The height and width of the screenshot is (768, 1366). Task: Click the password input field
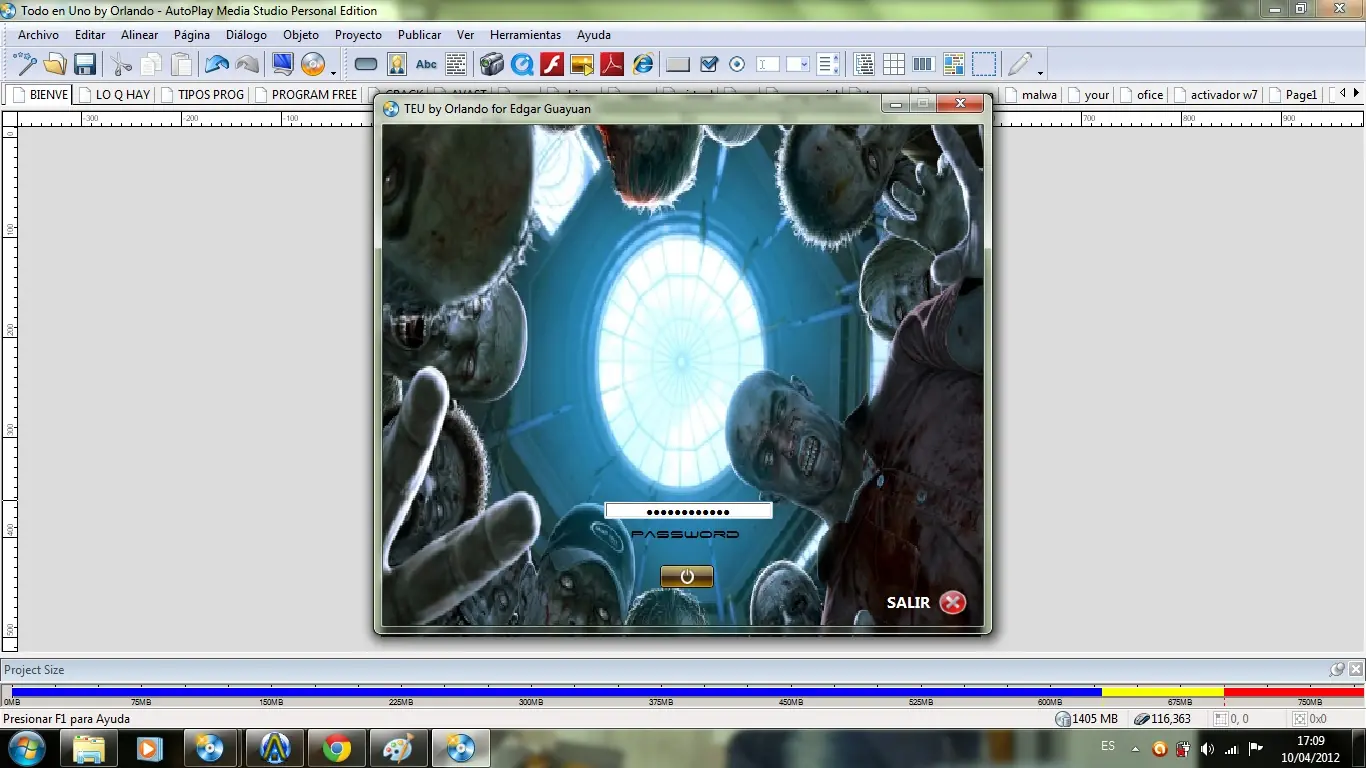coord(688,511)
